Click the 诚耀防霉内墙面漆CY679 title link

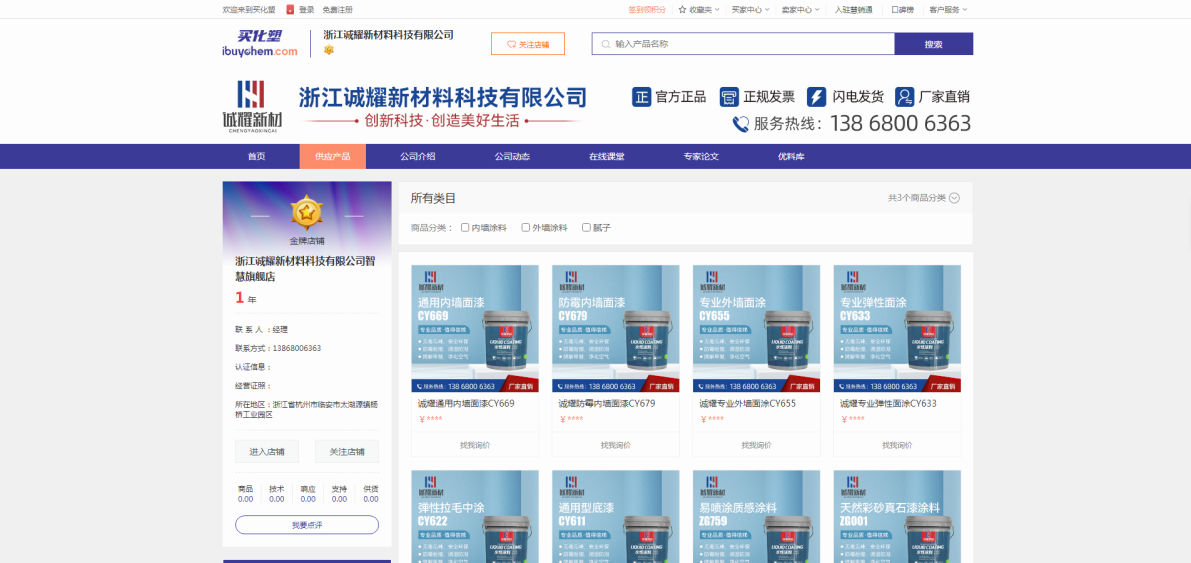pyautogui.click(x=607, y=403)
